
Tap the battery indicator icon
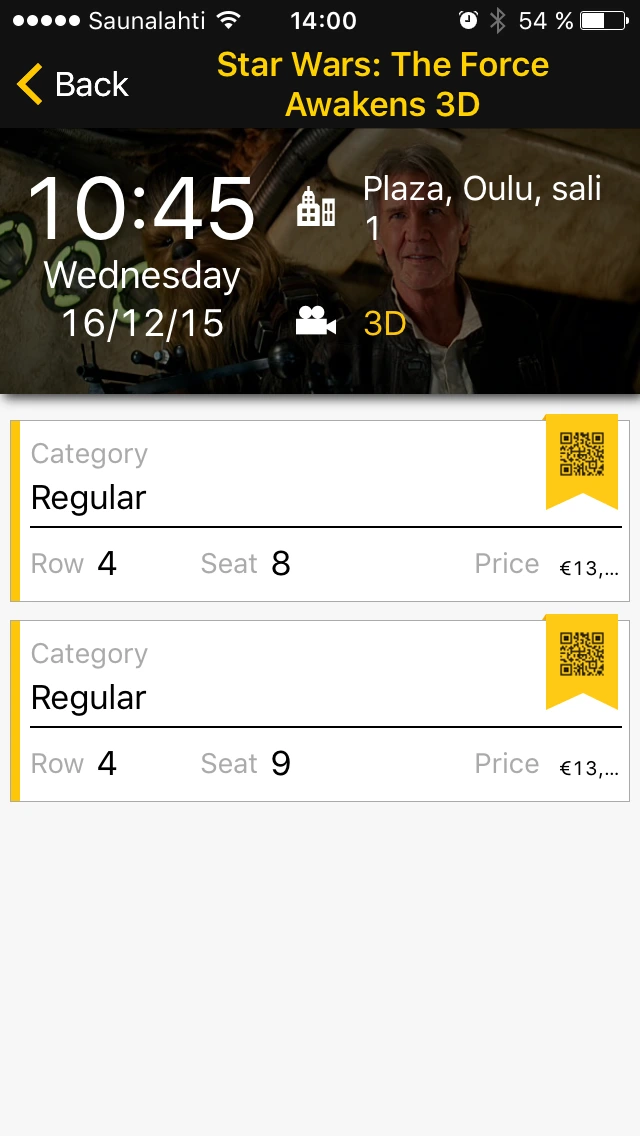coord(604,20)
